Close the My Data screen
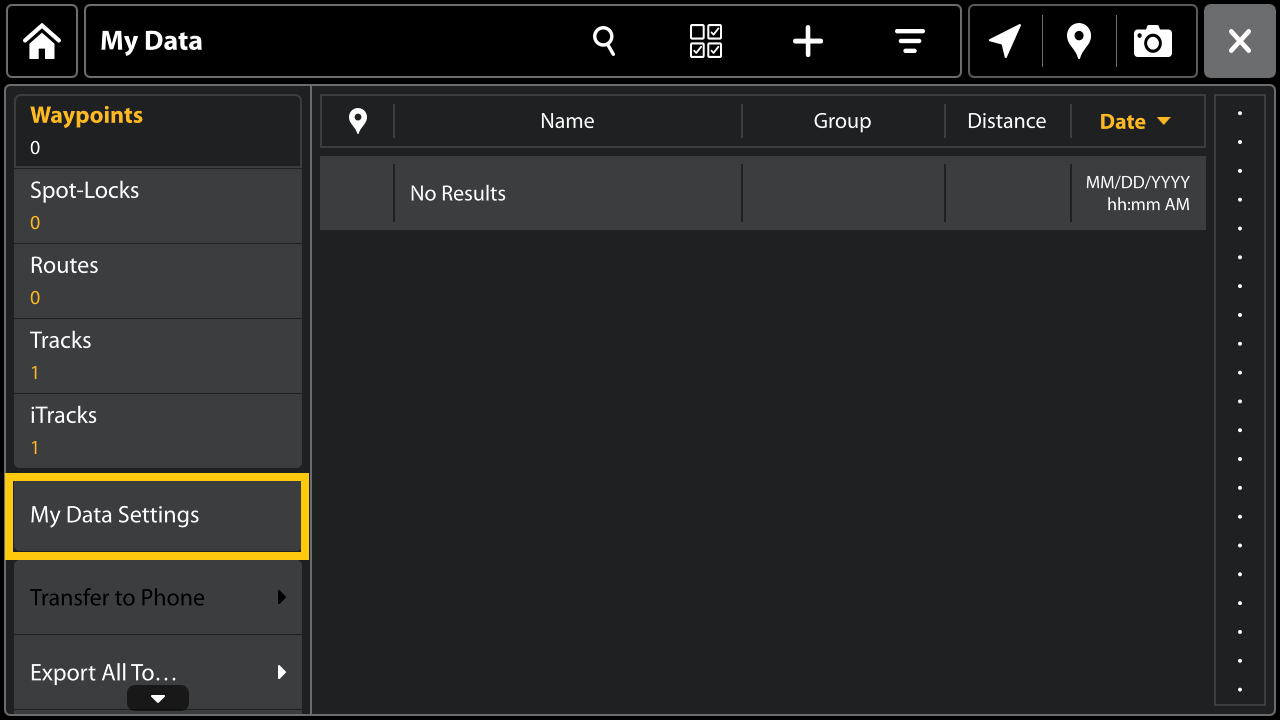 point(1240,41)
